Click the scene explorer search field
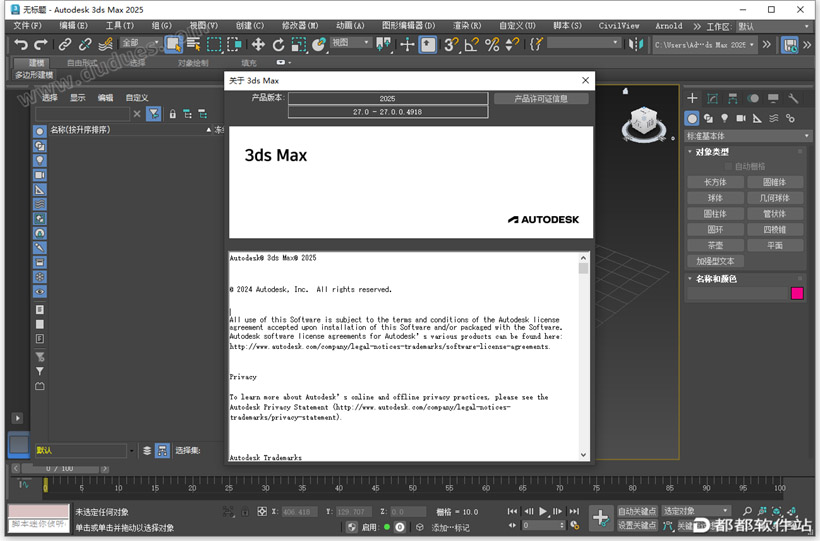The image size is (820, 541). 82,114
